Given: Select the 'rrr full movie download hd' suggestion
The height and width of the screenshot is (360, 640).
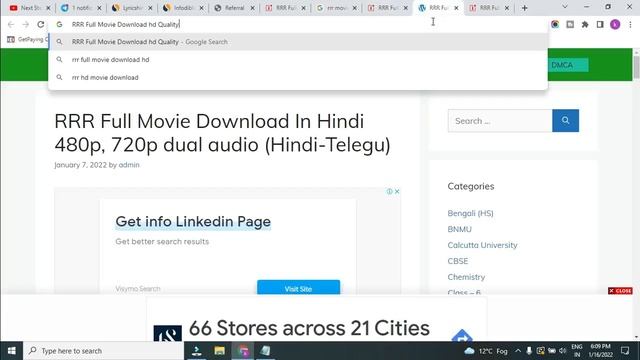Looking at the screenshot, I should [x=298, y=60].
